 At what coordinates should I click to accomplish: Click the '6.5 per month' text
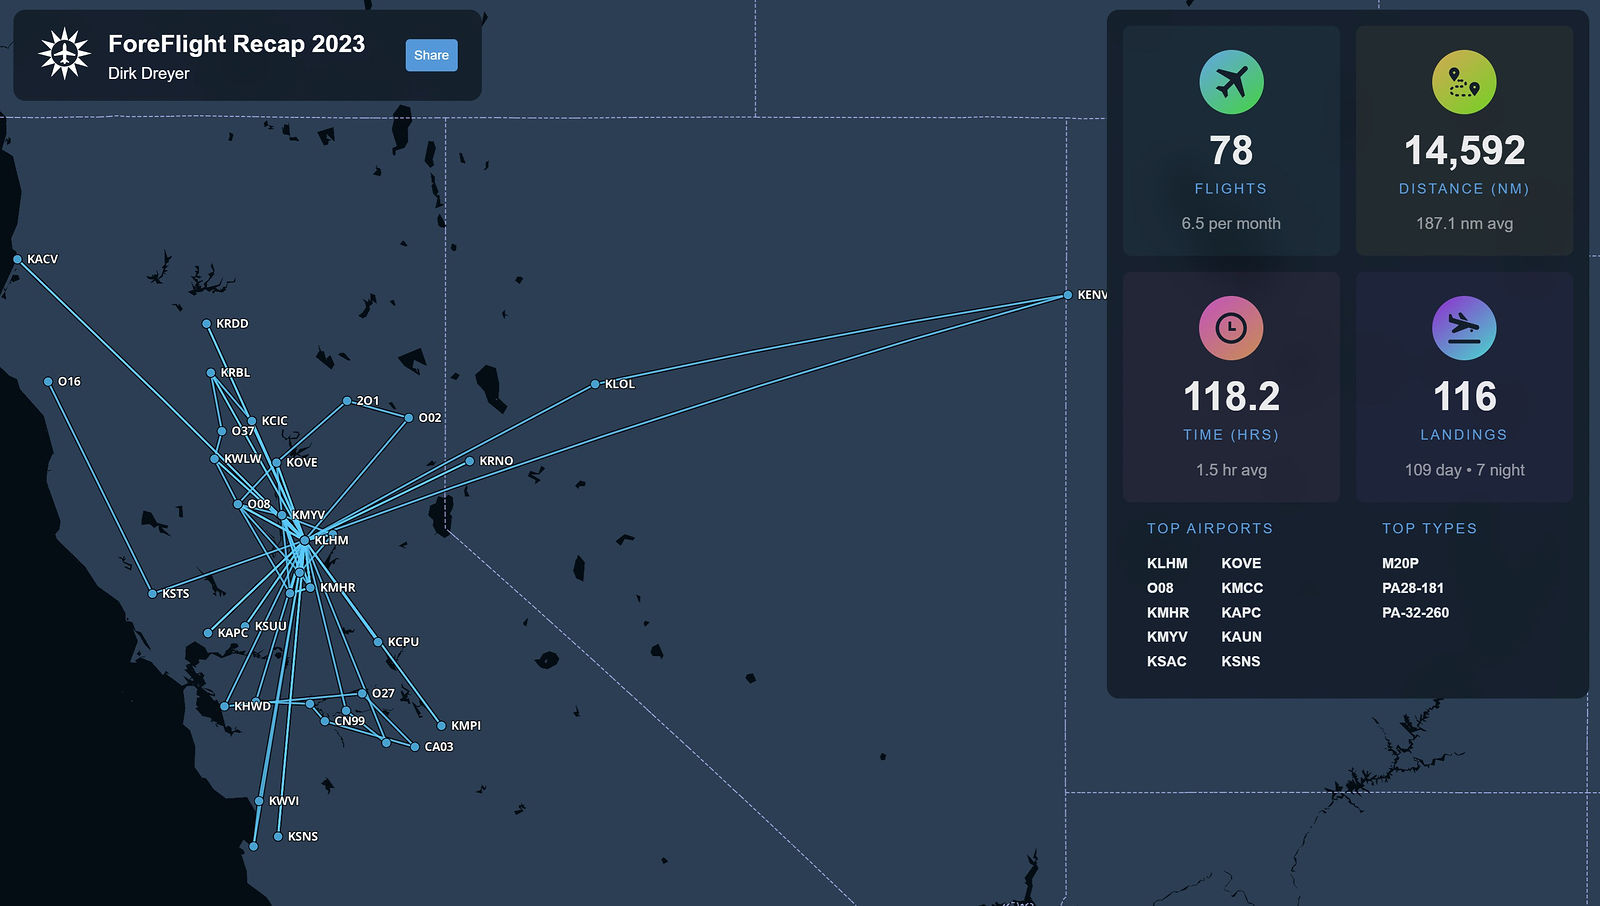click(1231, 224)
